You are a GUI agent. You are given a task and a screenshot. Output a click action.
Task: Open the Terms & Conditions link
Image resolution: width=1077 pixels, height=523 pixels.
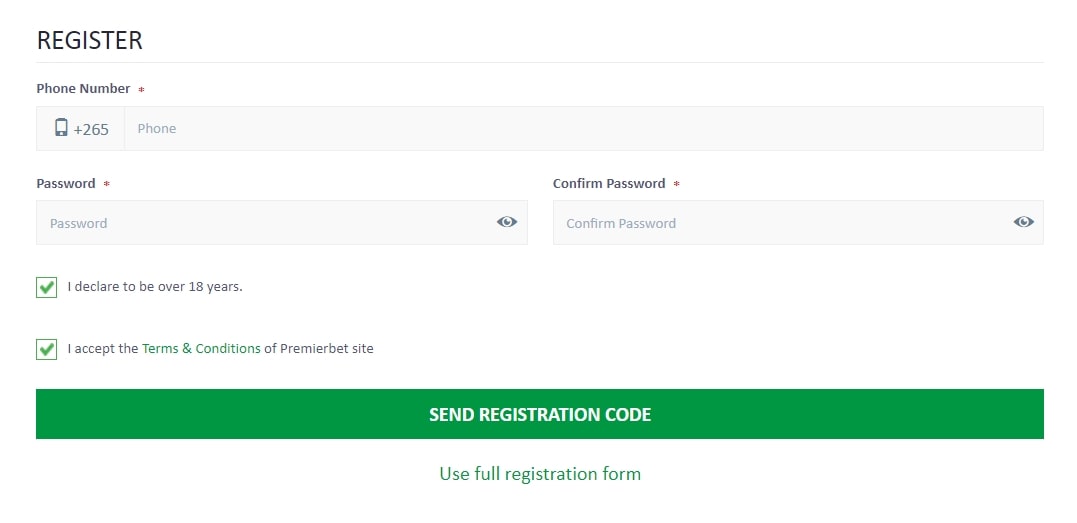[201, 349]
